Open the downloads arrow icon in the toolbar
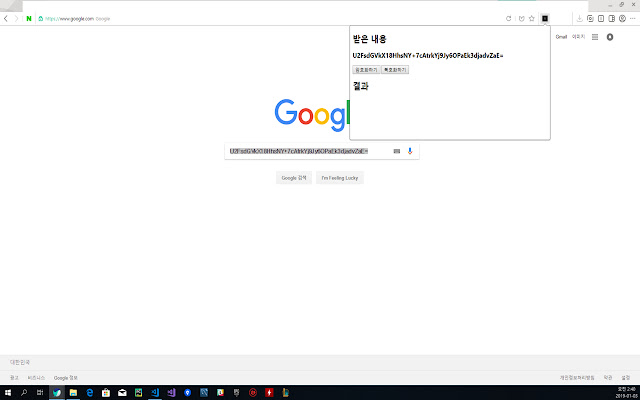 pos(579,18)
